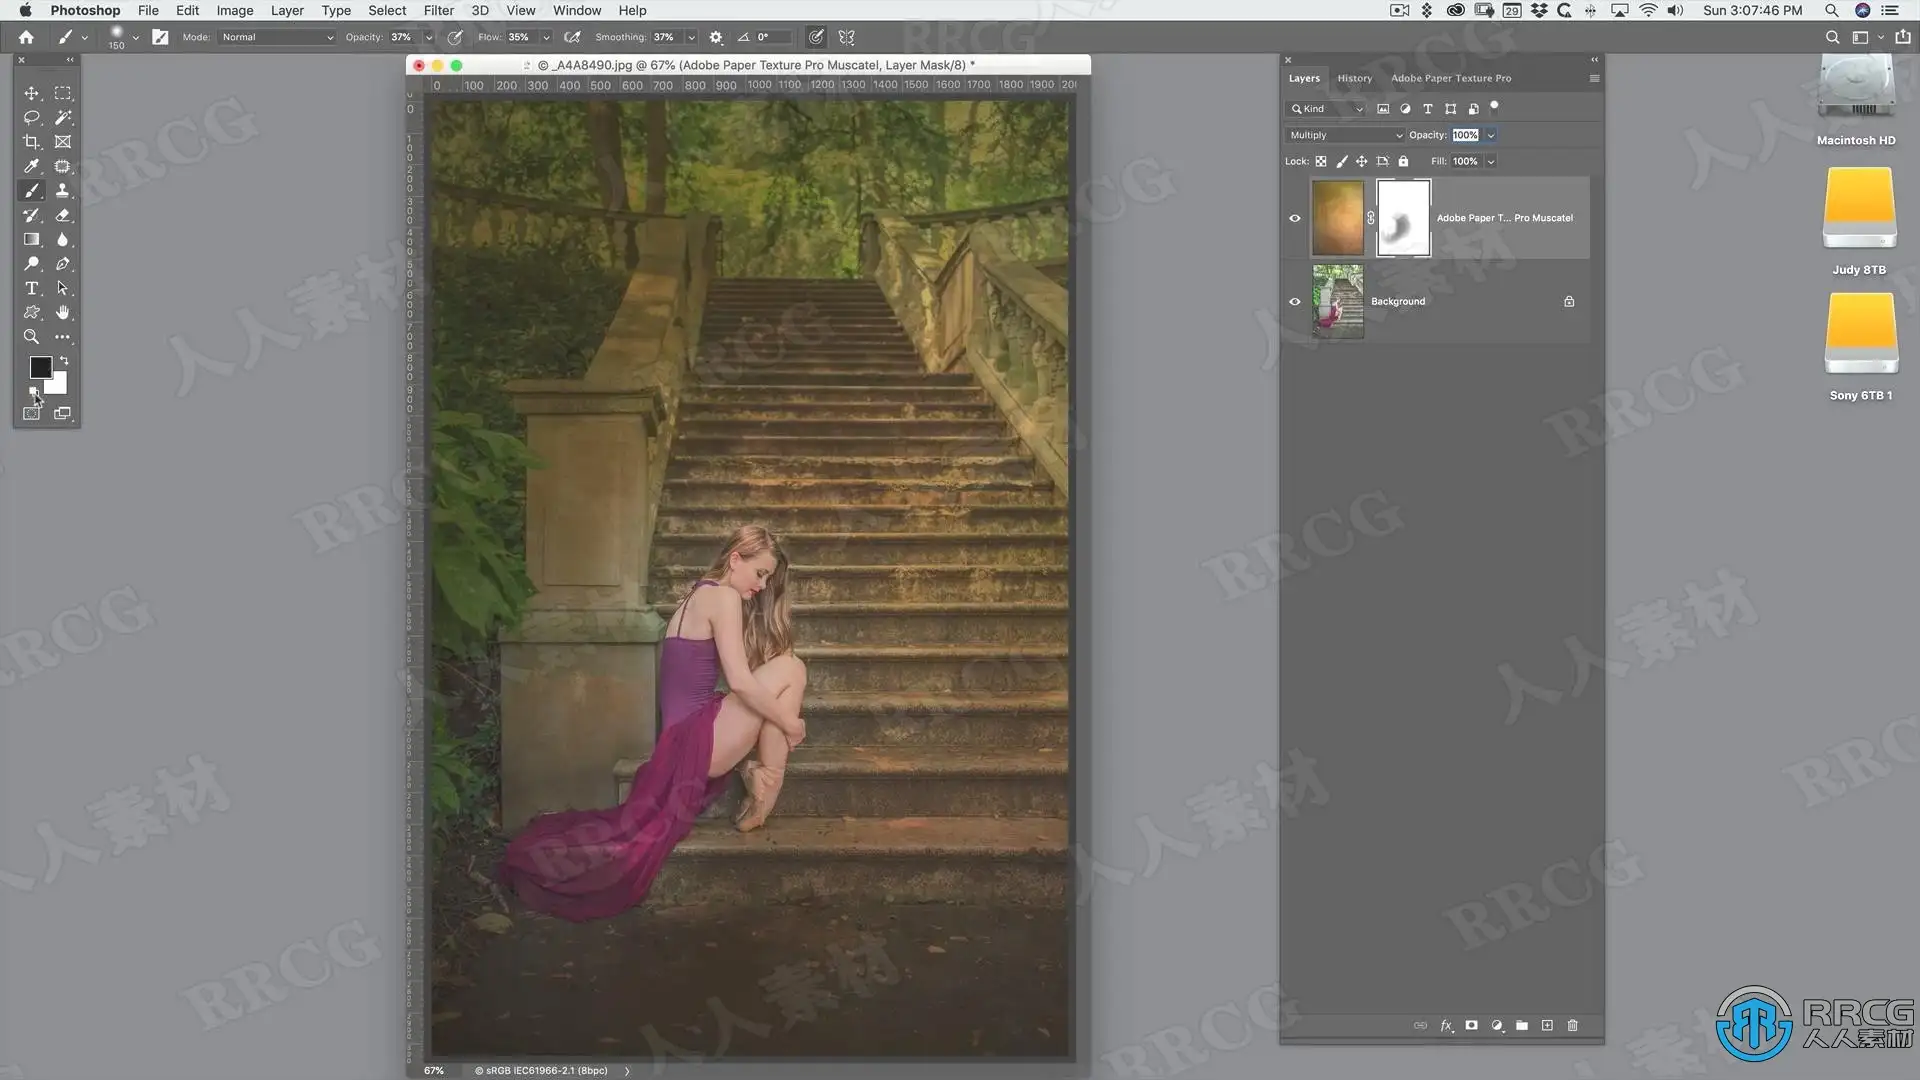The image size is (1920, 1080).
Task: Create a new layer with plus icon
Action: pyautogui.click(x=1547, y=1025)
